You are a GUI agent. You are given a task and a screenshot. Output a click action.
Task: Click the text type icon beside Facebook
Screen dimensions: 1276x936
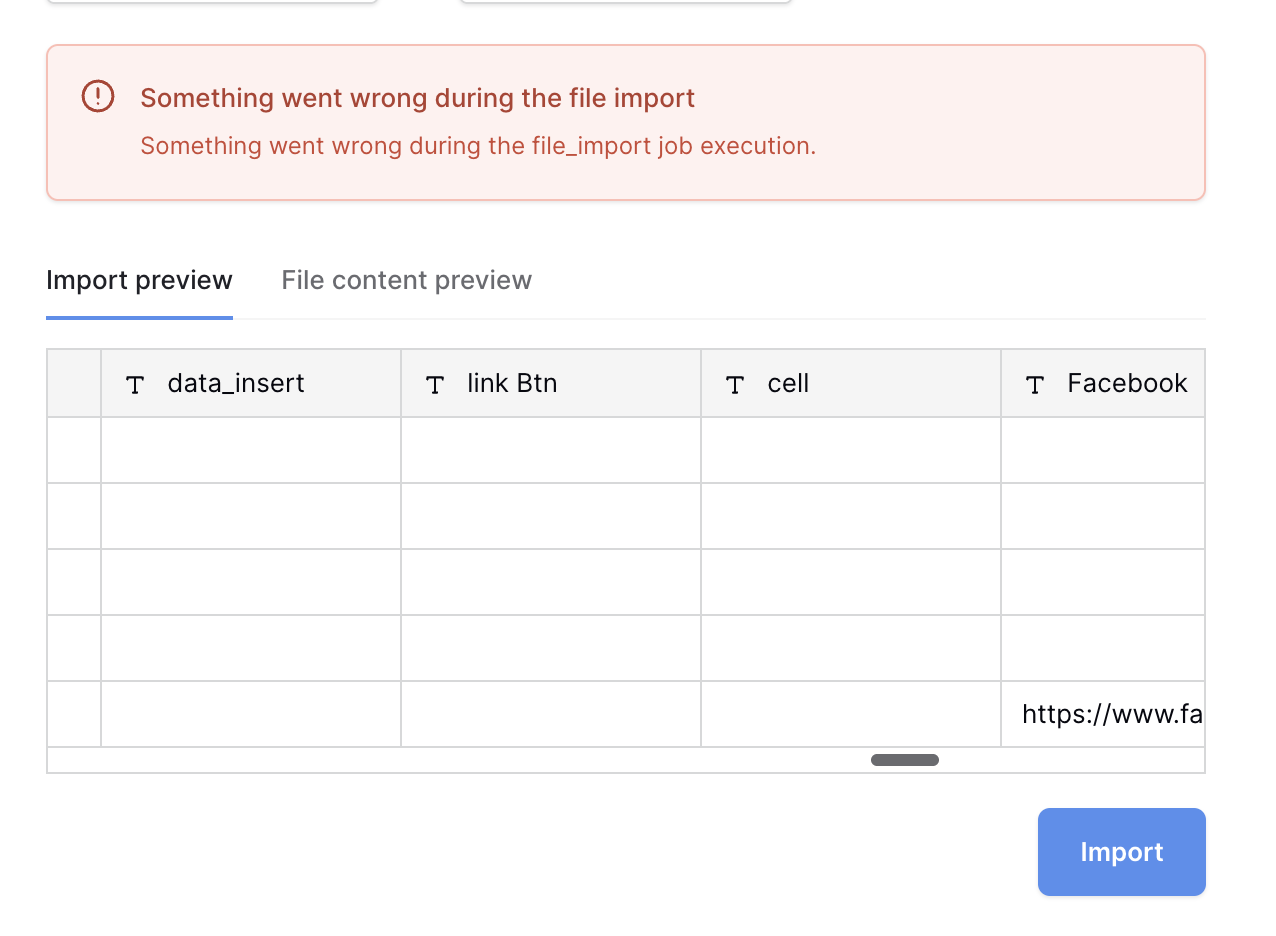tap(1035, 384)
